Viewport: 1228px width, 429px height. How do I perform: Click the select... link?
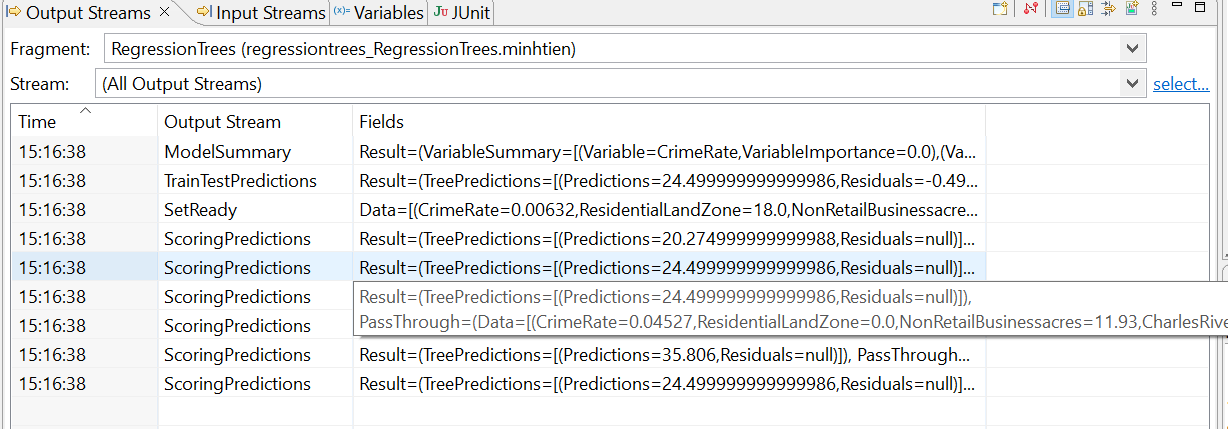tap(1181, 84)
